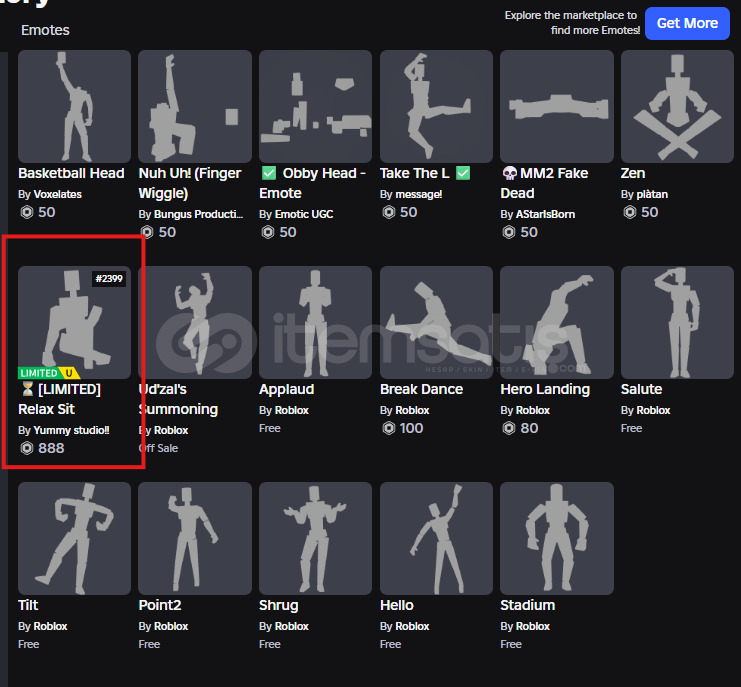
Task: Click the Point2 title link
Action: tap(160, 605)
